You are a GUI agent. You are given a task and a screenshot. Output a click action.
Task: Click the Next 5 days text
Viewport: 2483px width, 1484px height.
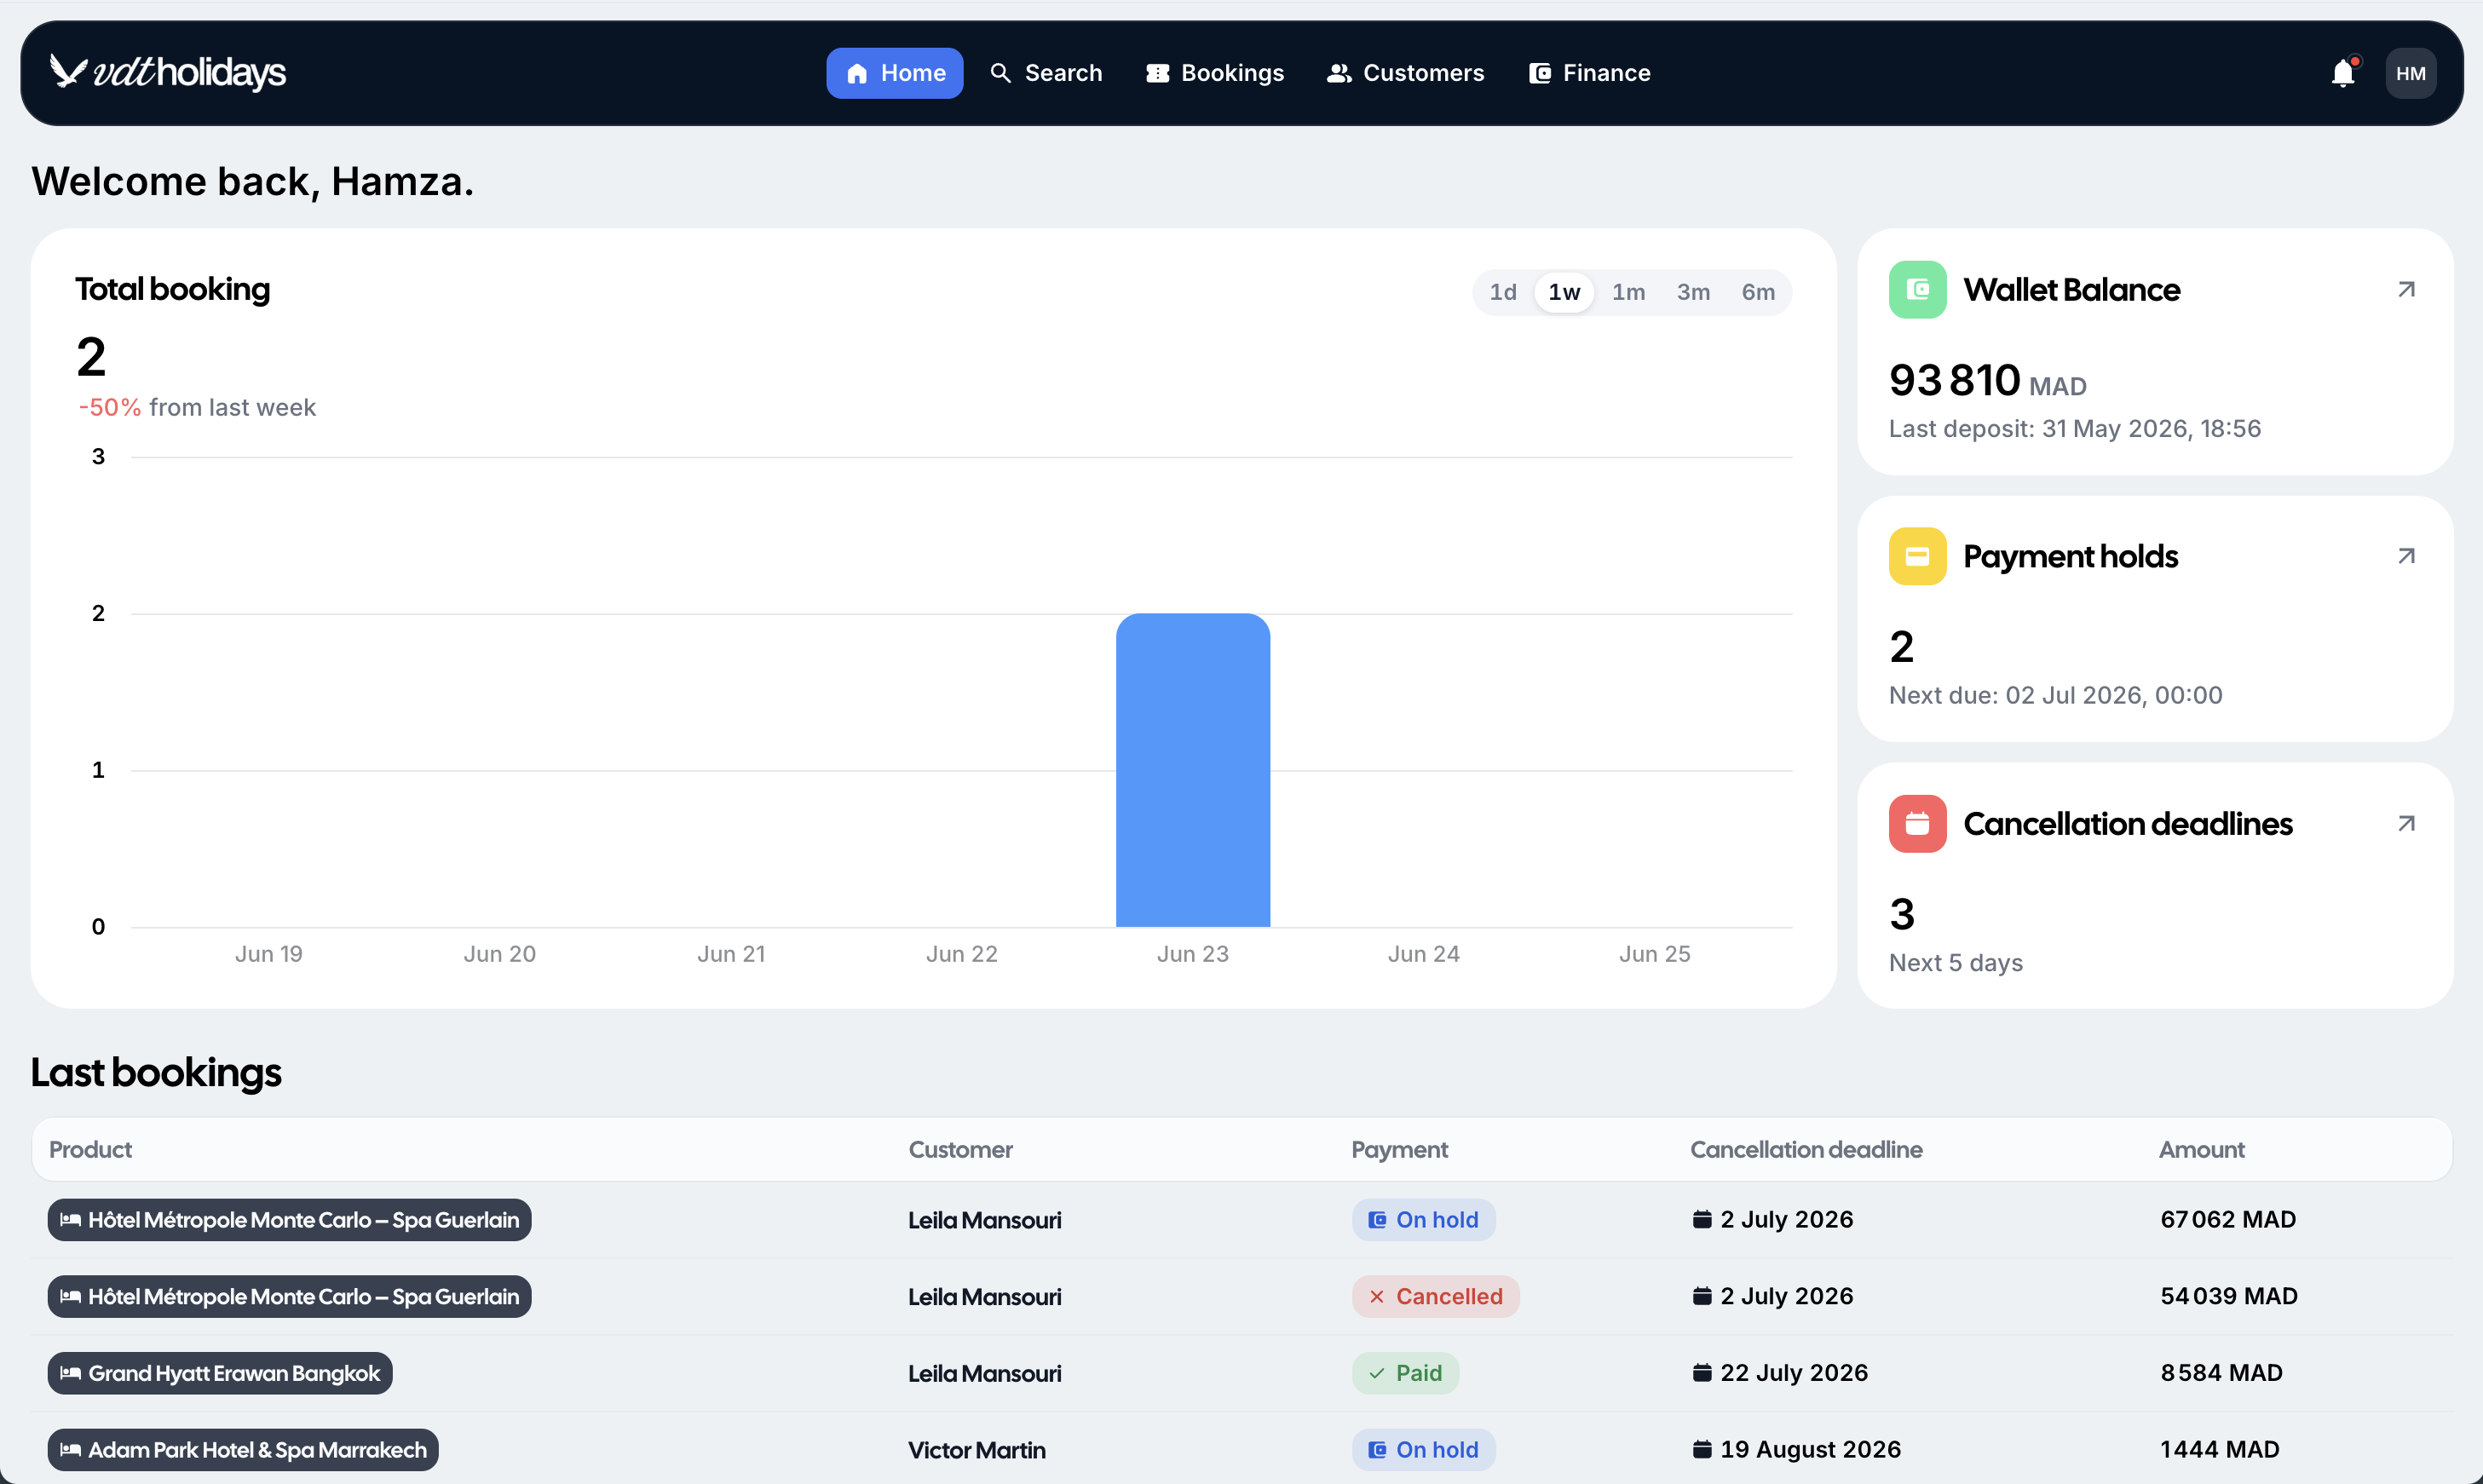click(x=1955, y=963)
